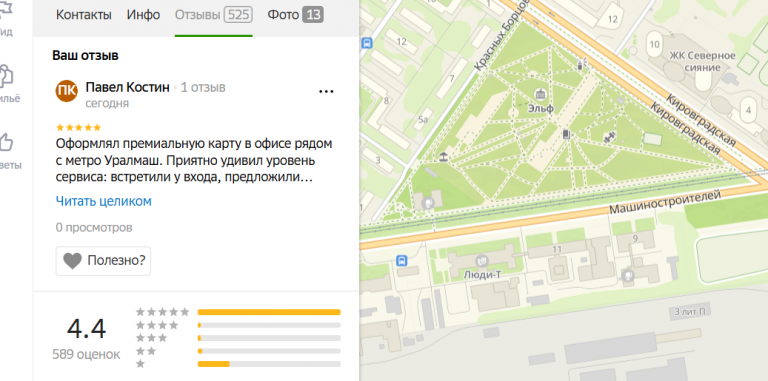Click the thumbs-up icon in left sidebar

7,142
